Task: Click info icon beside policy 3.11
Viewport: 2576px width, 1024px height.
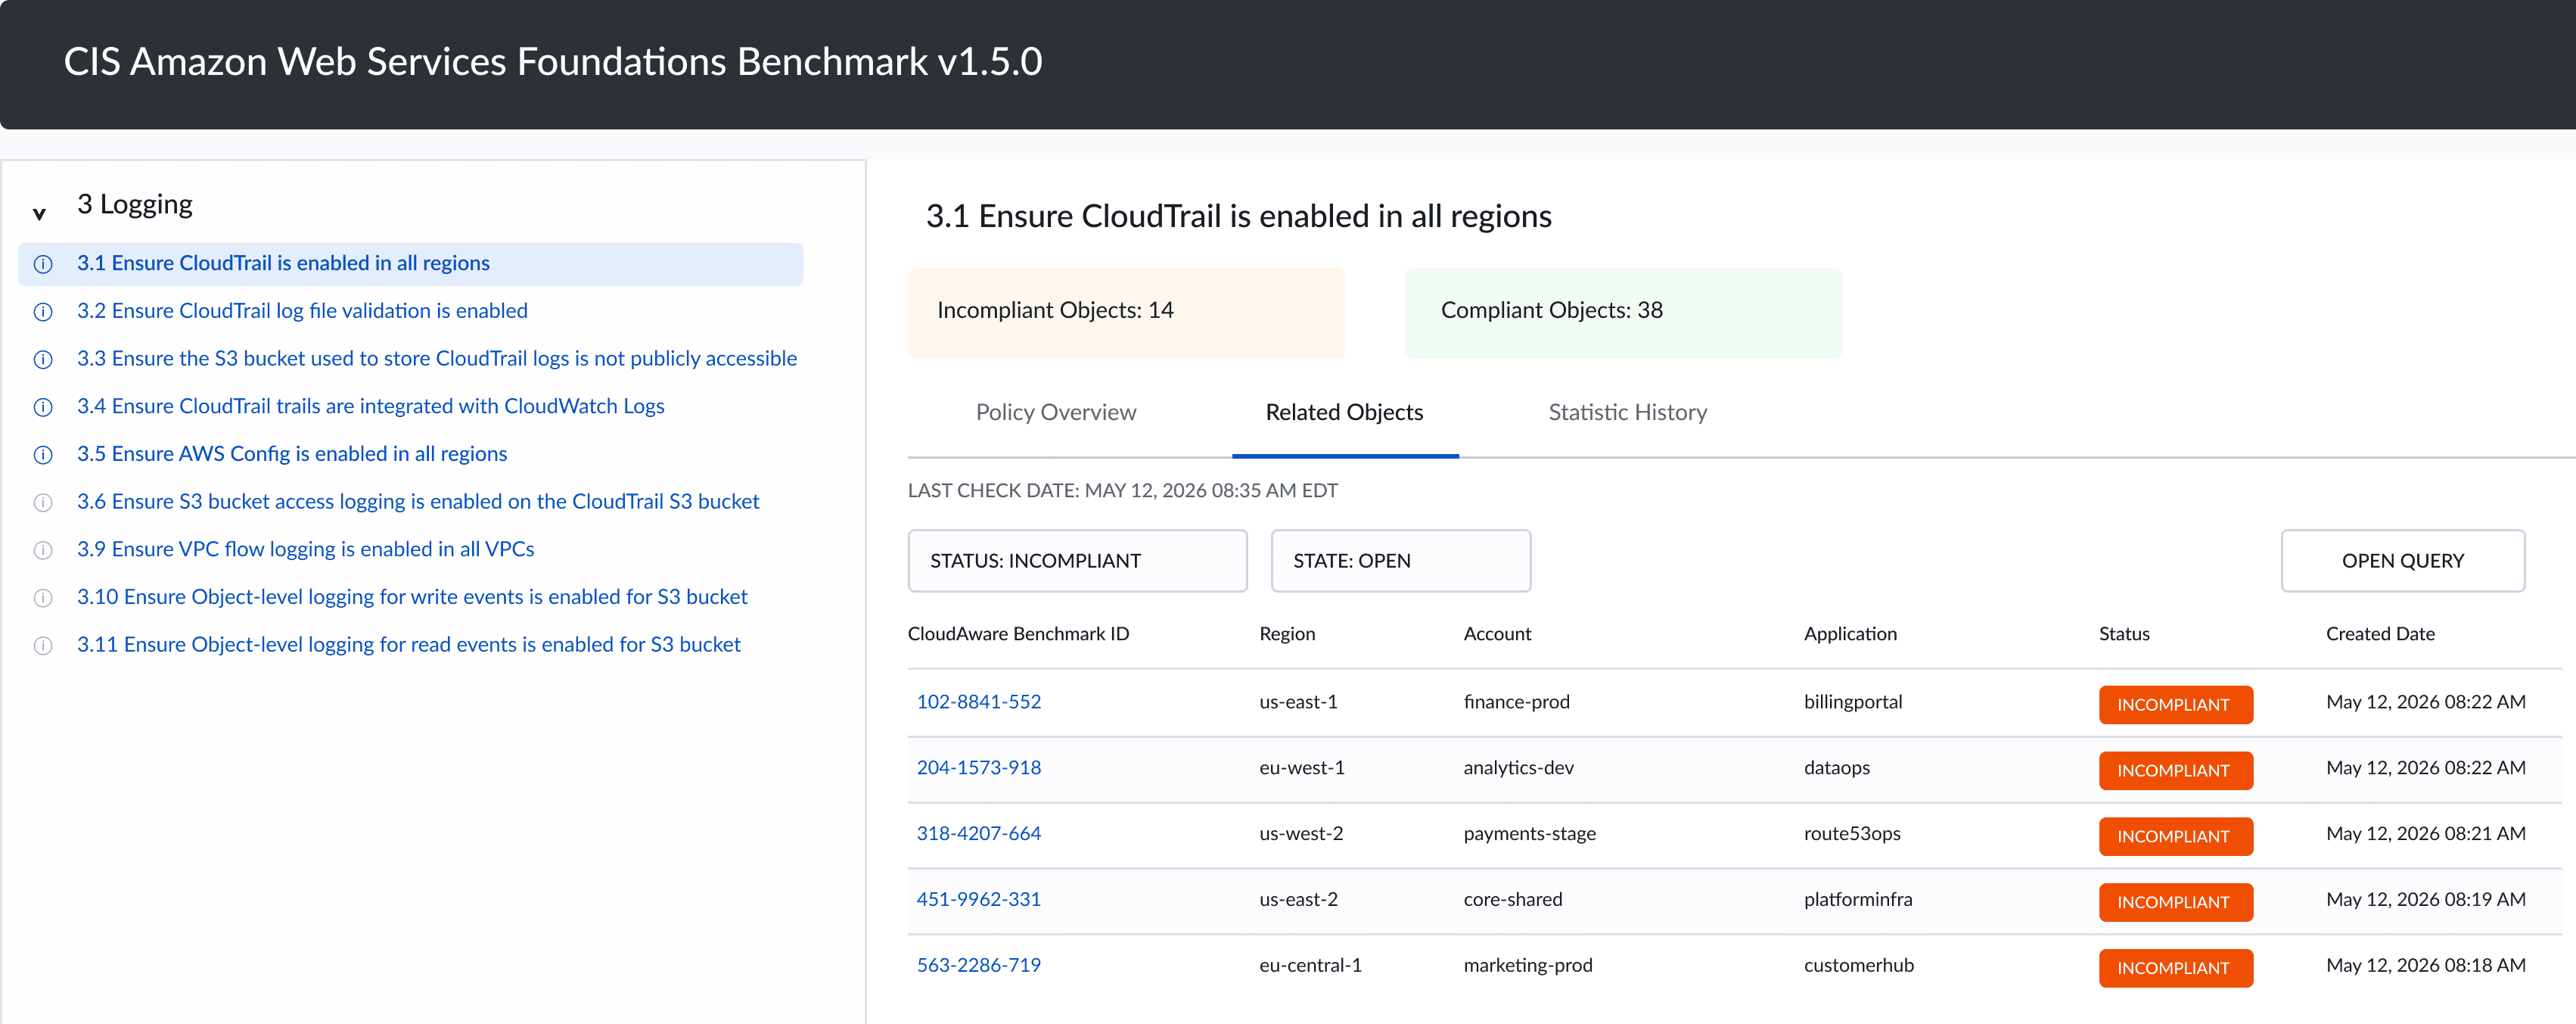Action: point(43,645)
